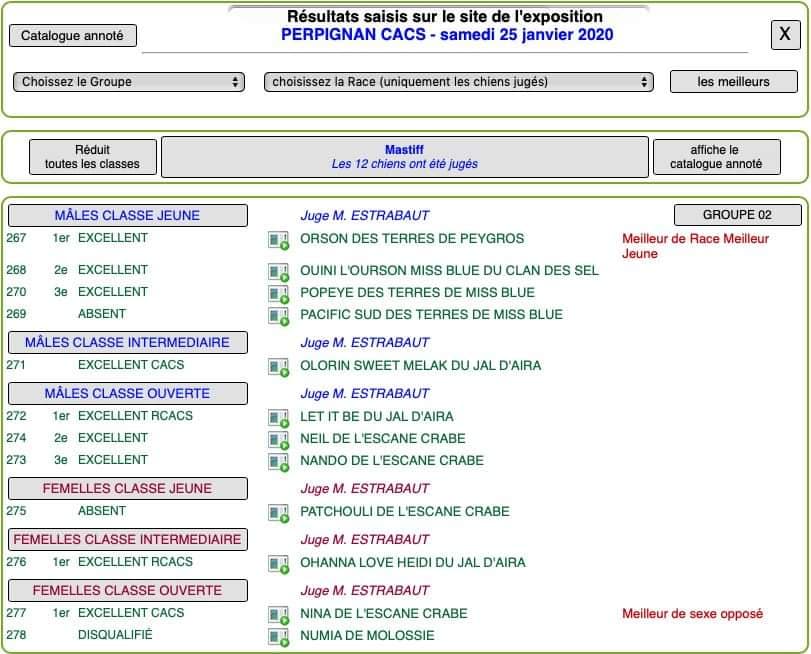Select dog name NUMIA DE MOLOSSIE

(367, 635)
